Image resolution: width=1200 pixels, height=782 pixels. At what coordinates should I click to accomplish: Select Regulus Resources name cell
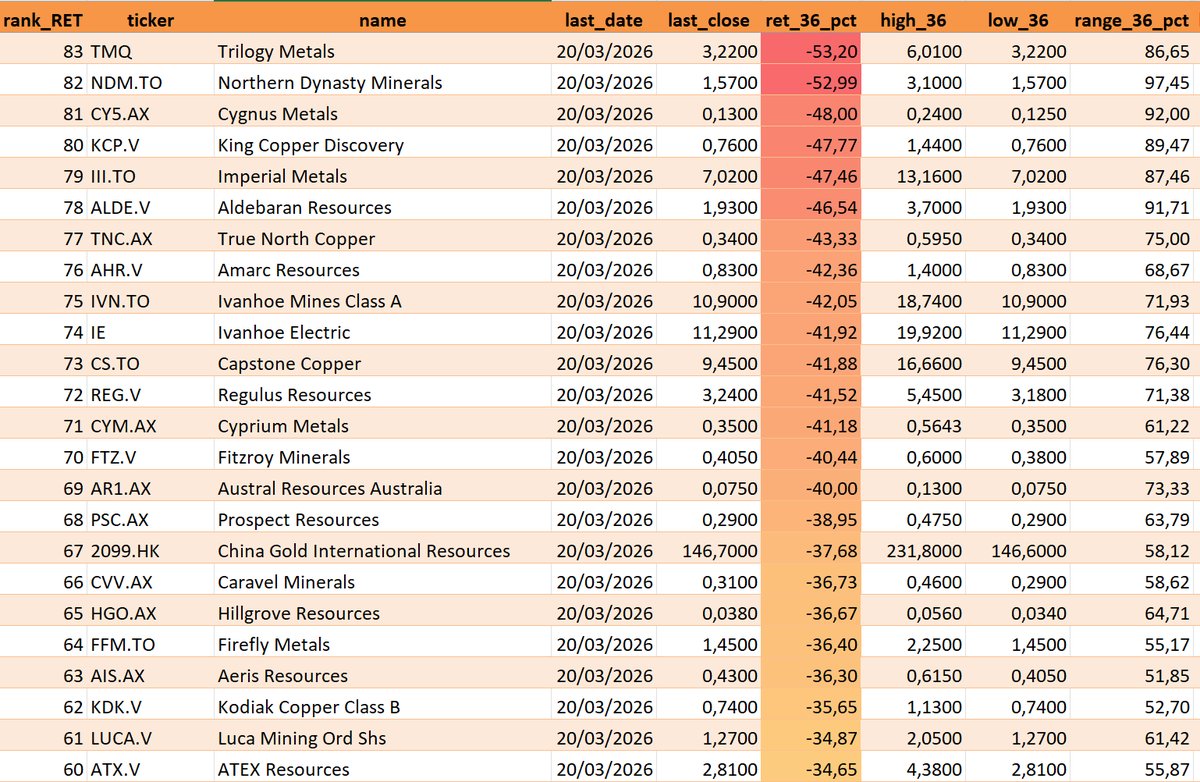[x=382, y=394]
